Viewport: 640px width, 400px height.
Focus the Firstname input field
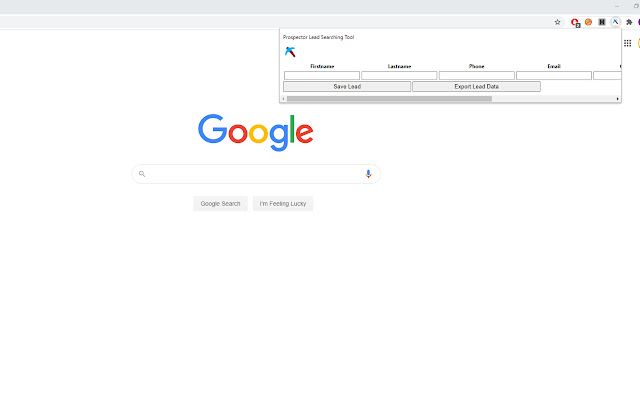point(322,76)
